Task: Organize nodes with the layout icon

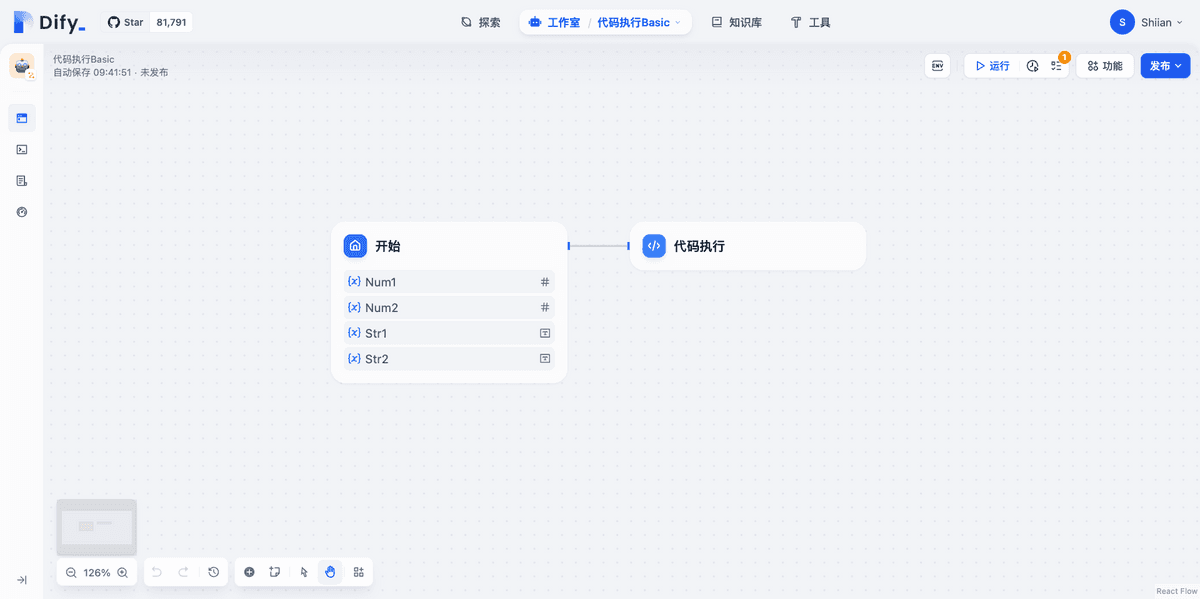Action: click(x=358, y=572)
